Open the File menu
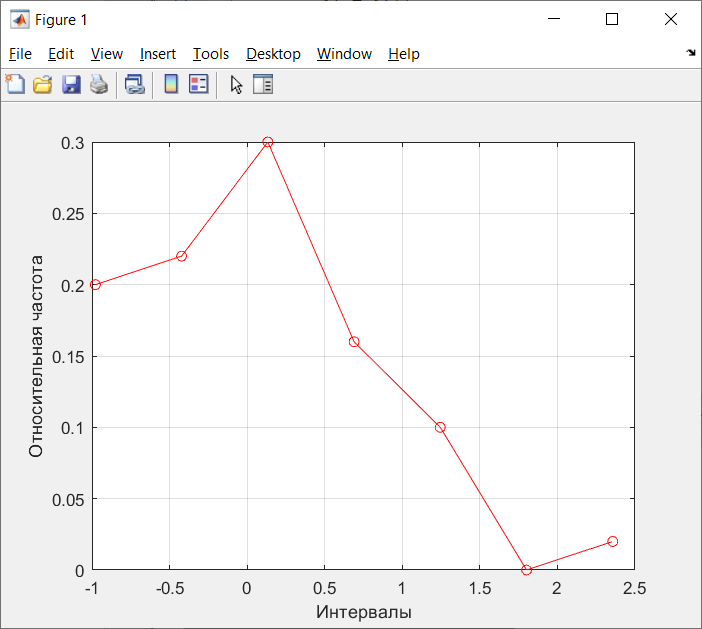The image size is (702, 629). coord(20,54)
